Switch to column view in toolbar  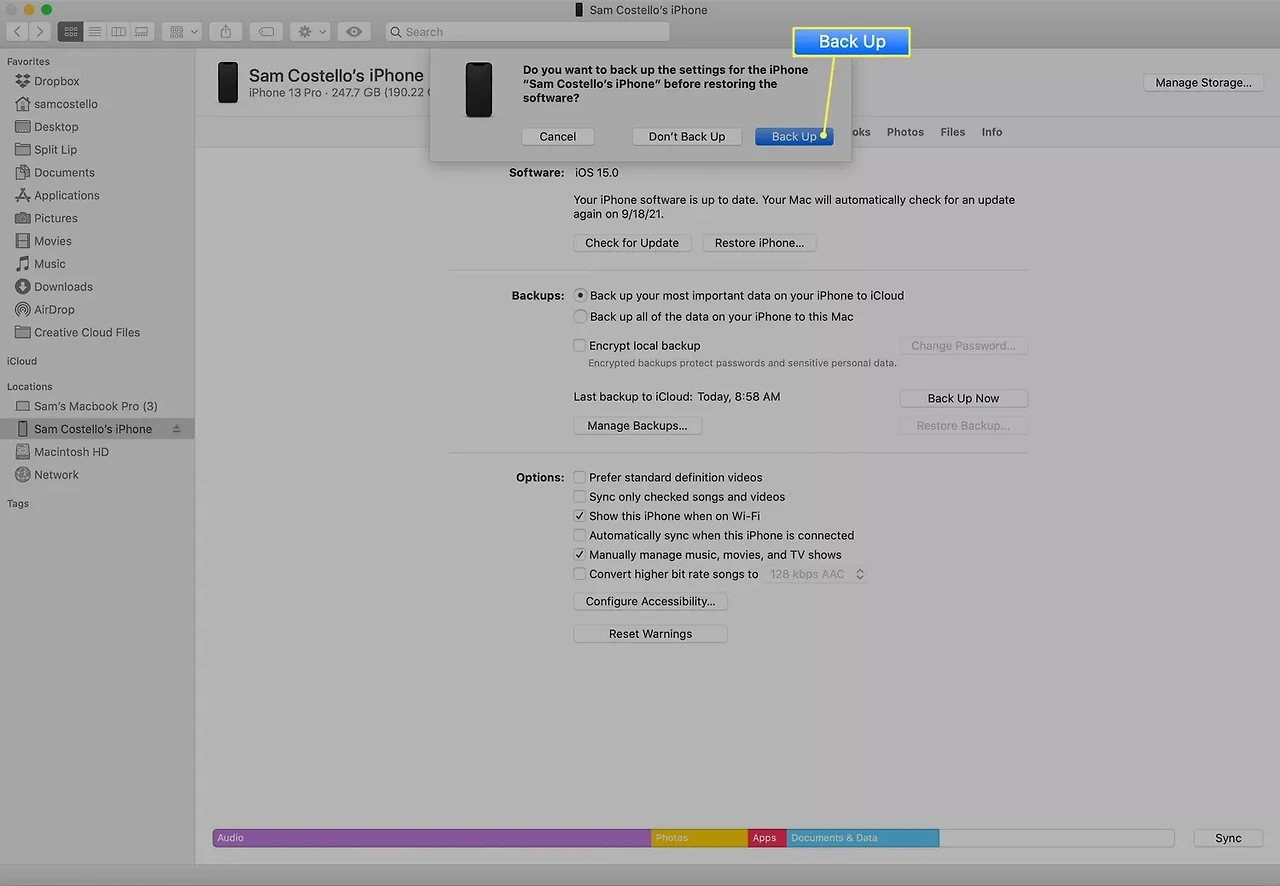[x=118, y=32]
